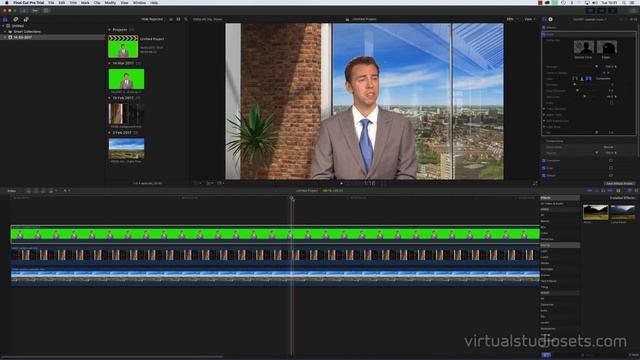
Task: Play the viewer video
Action: coord(341,184)
